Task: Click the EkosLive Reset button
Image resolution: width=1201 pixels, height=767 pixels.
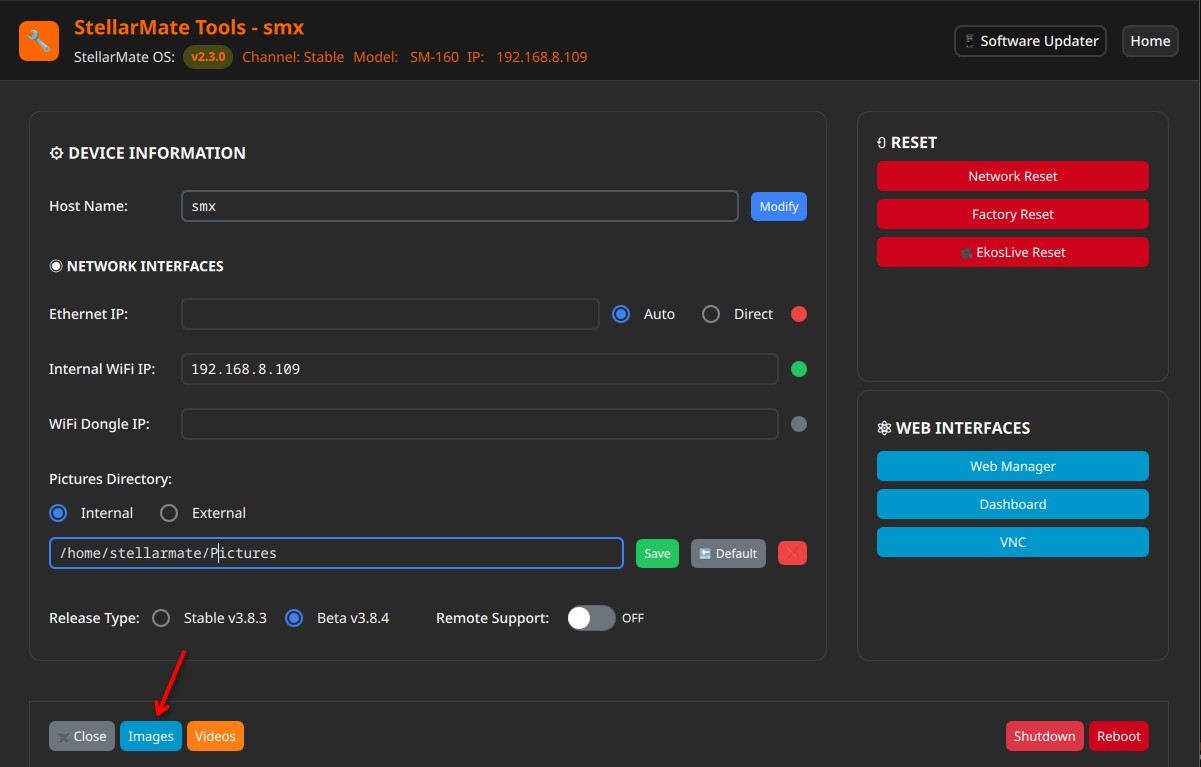Action: (x=1013, y=252)
